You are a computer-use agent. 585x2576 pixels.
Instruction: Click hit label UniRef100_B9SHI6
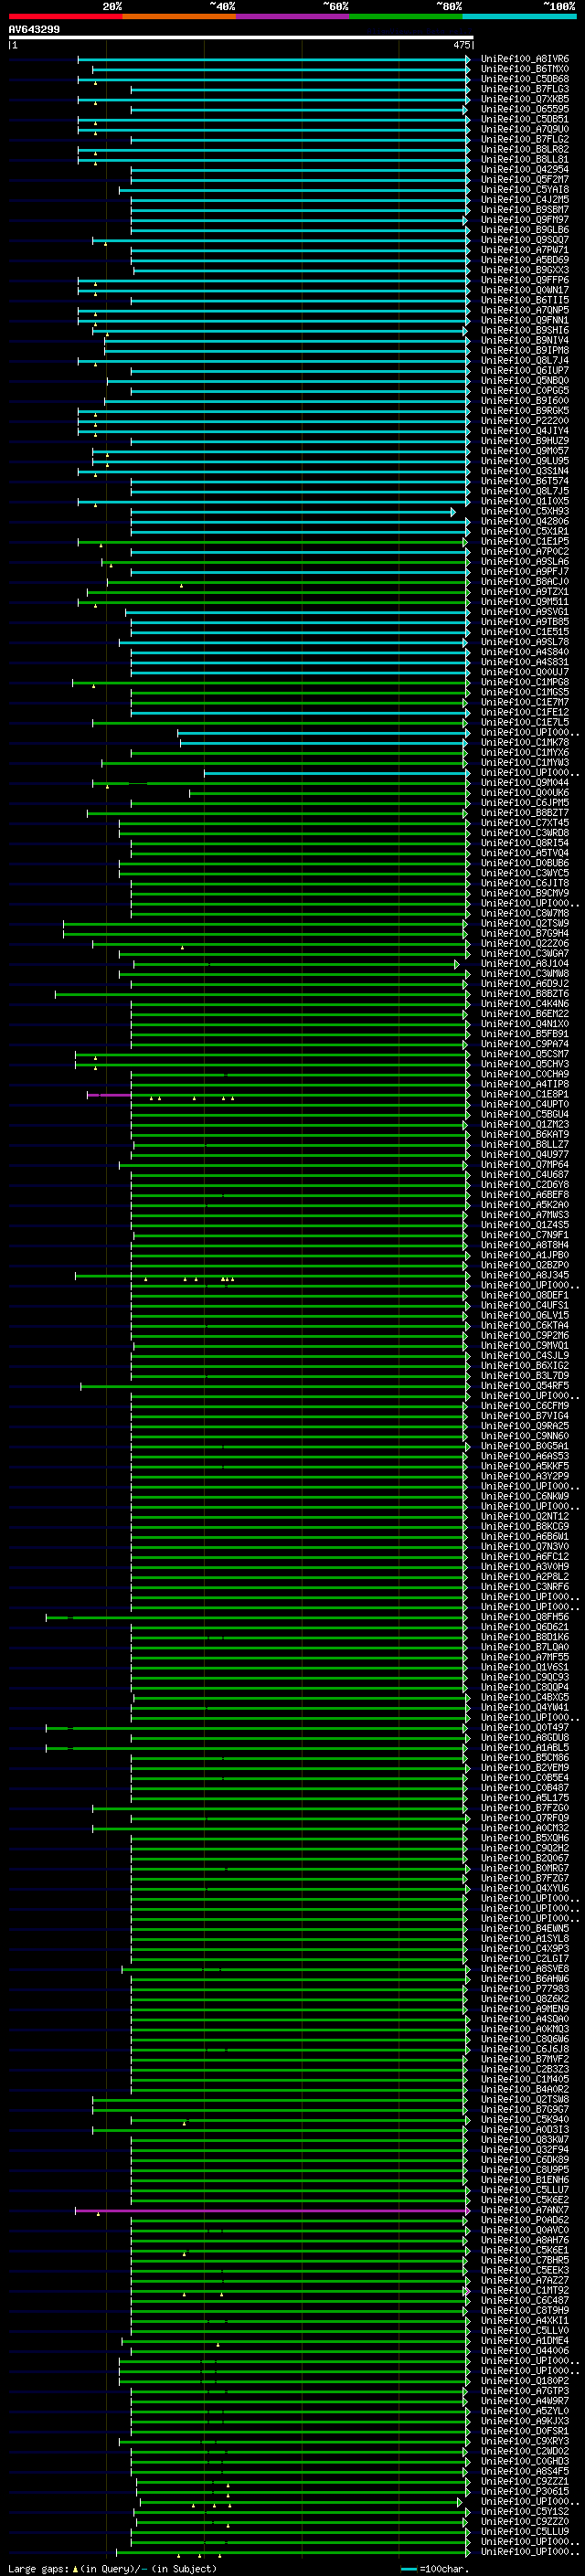pos(525,330)
